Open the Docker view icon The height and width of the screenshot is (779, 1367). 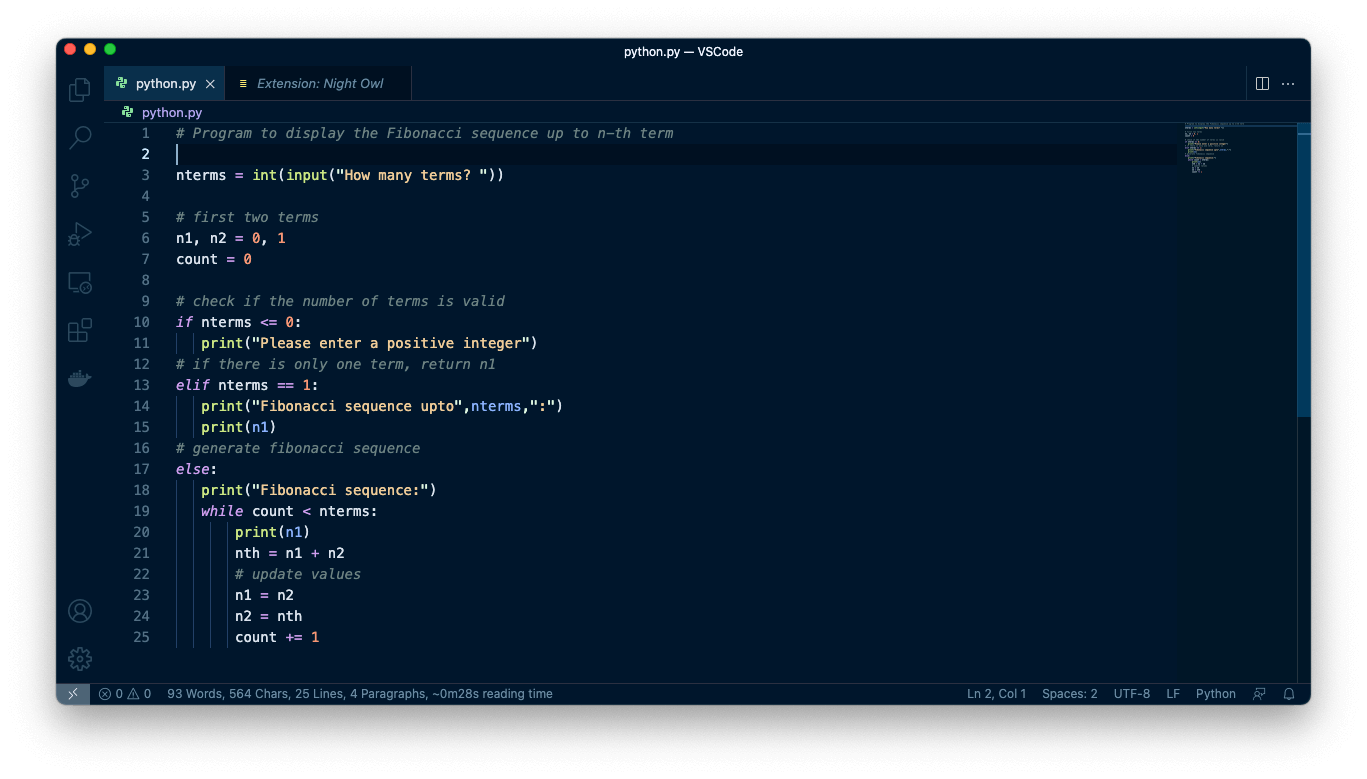coord(80,379)
